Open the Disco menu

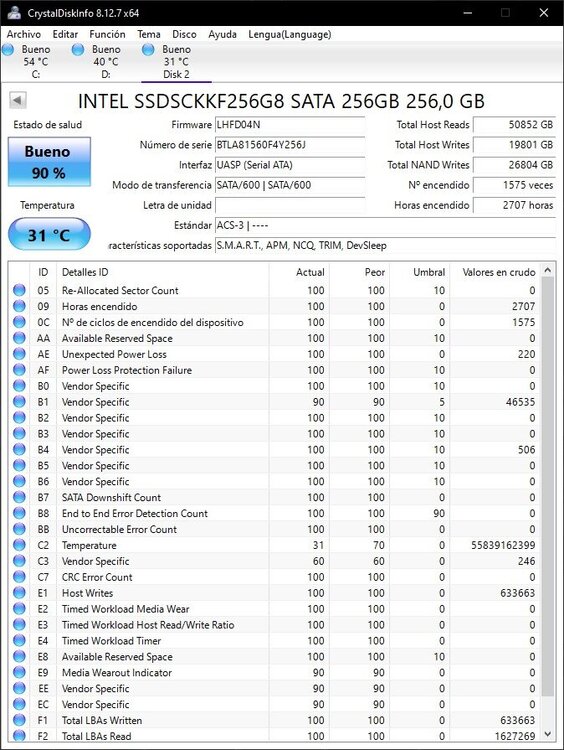(x=184, y=34)
